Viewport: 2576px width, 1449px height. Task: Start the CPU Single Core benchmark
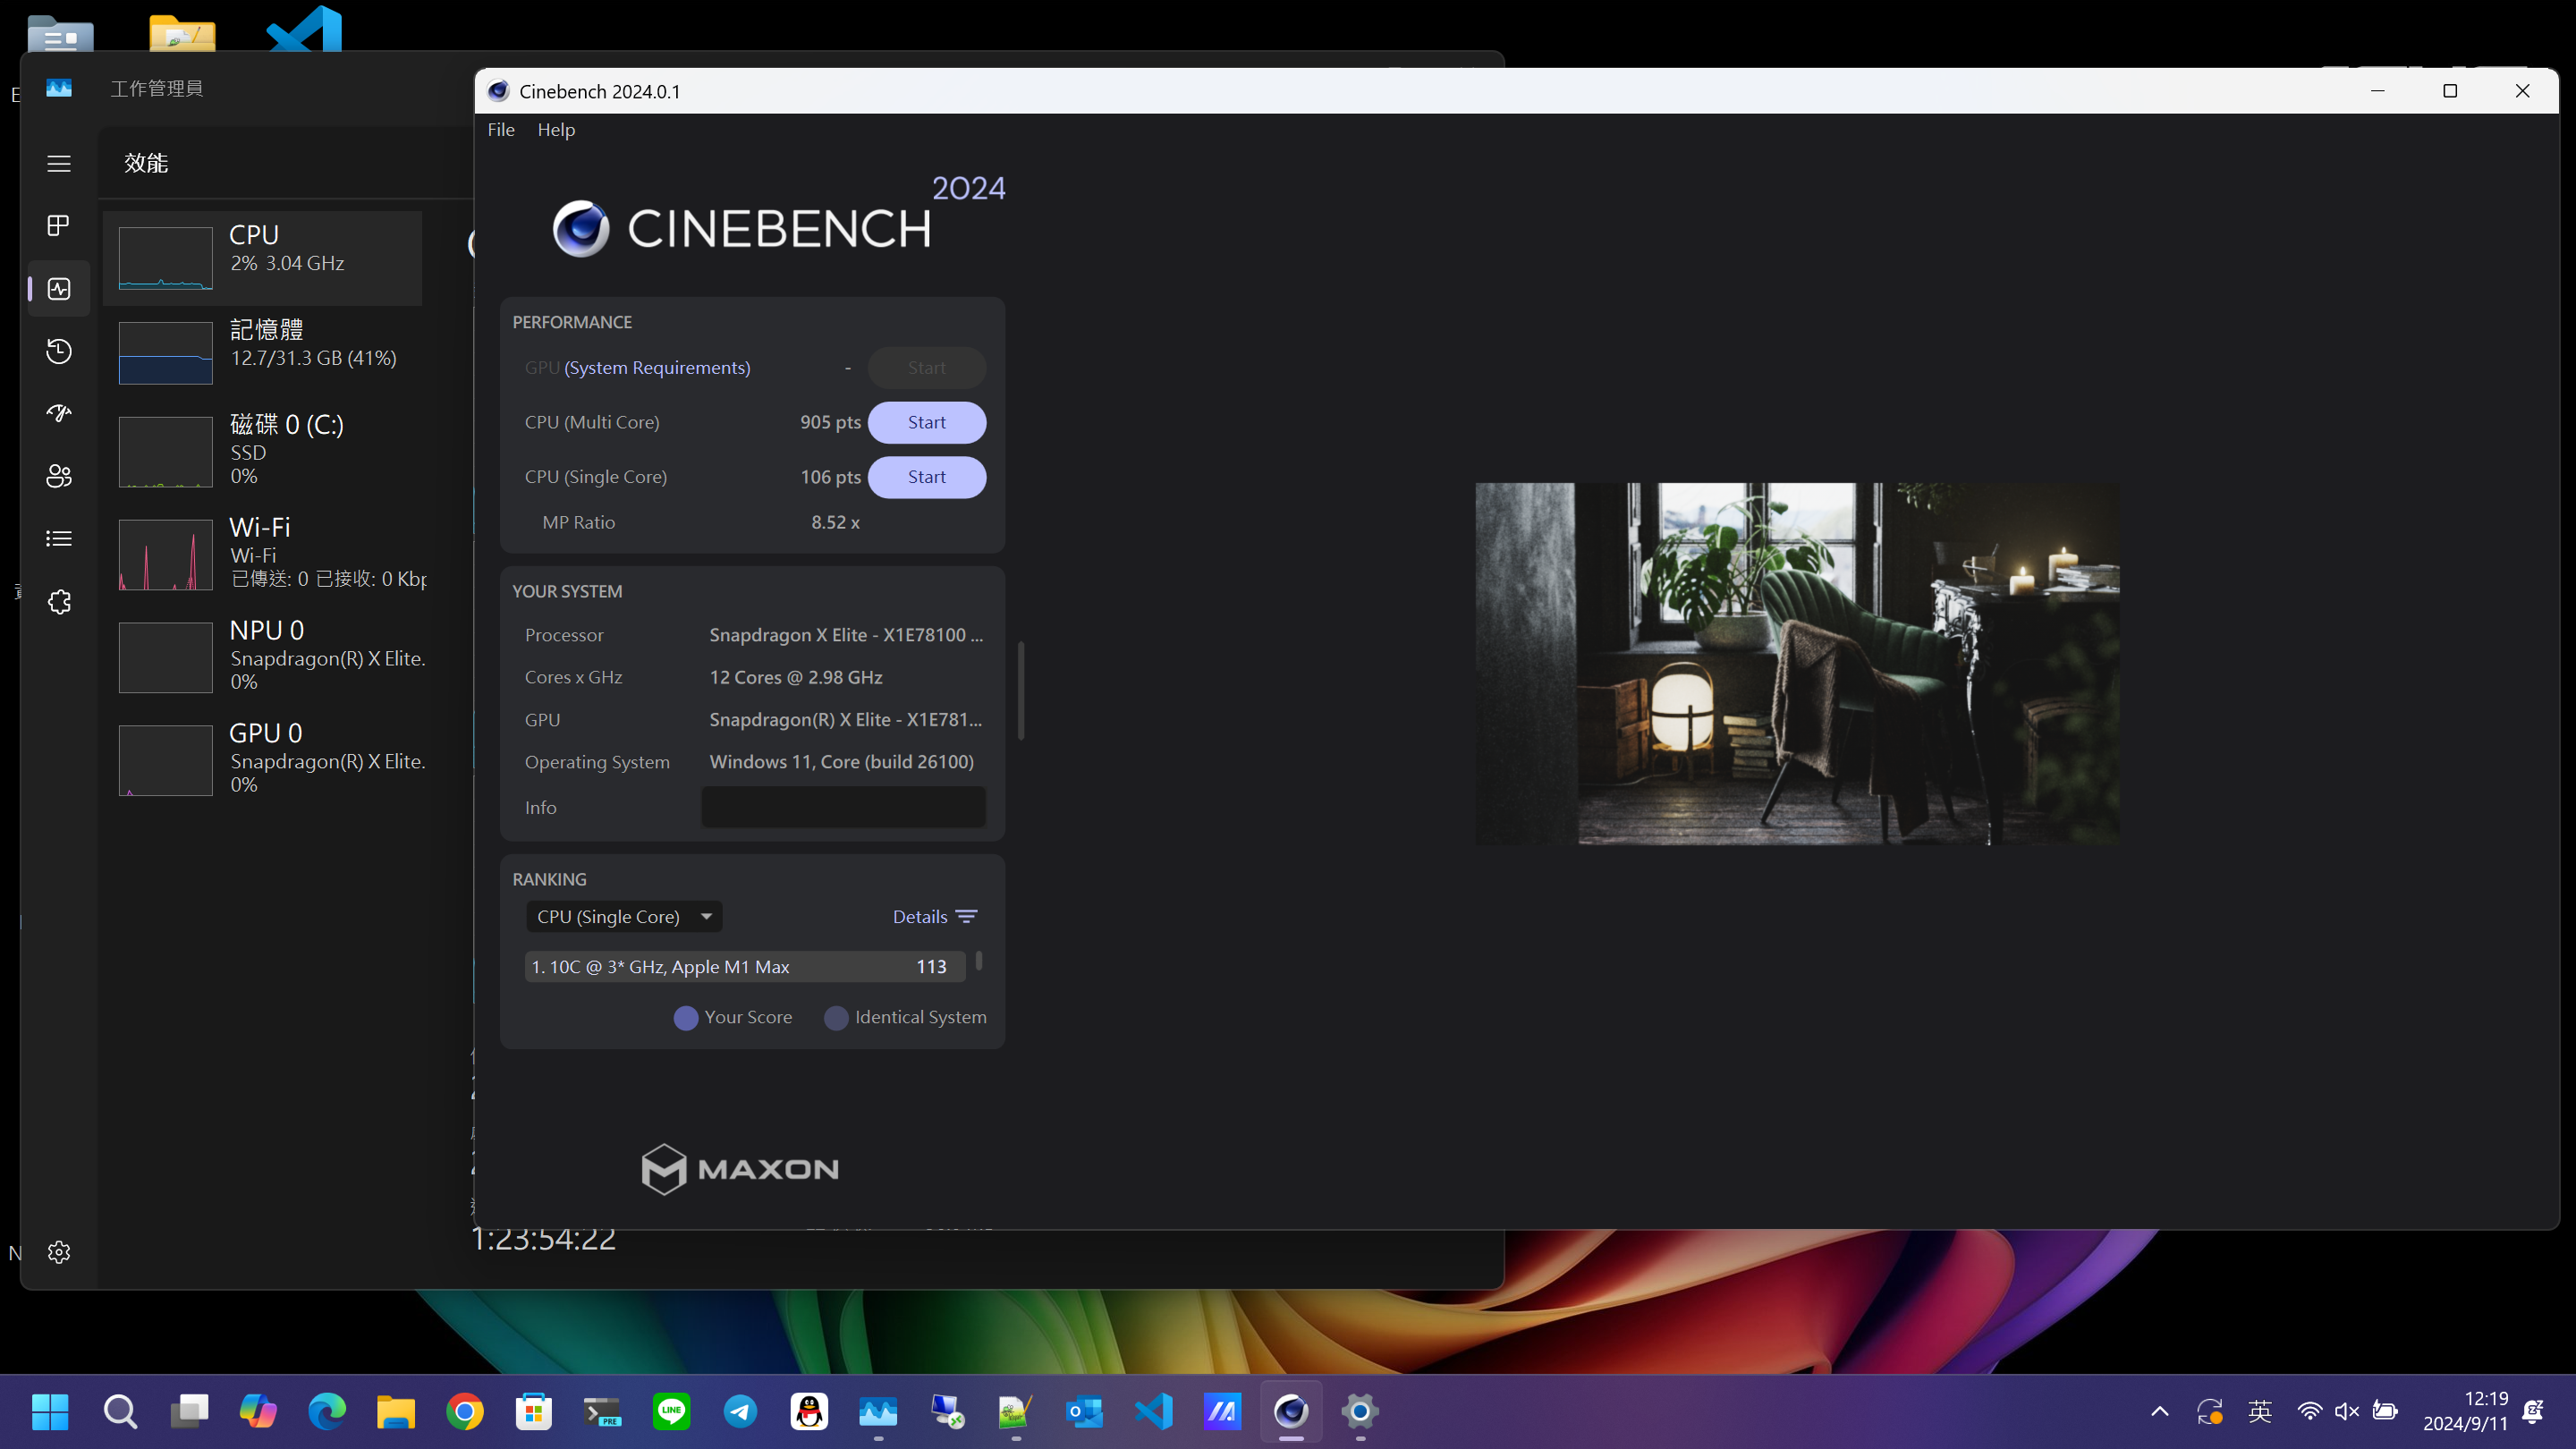[x=926, y=477]
